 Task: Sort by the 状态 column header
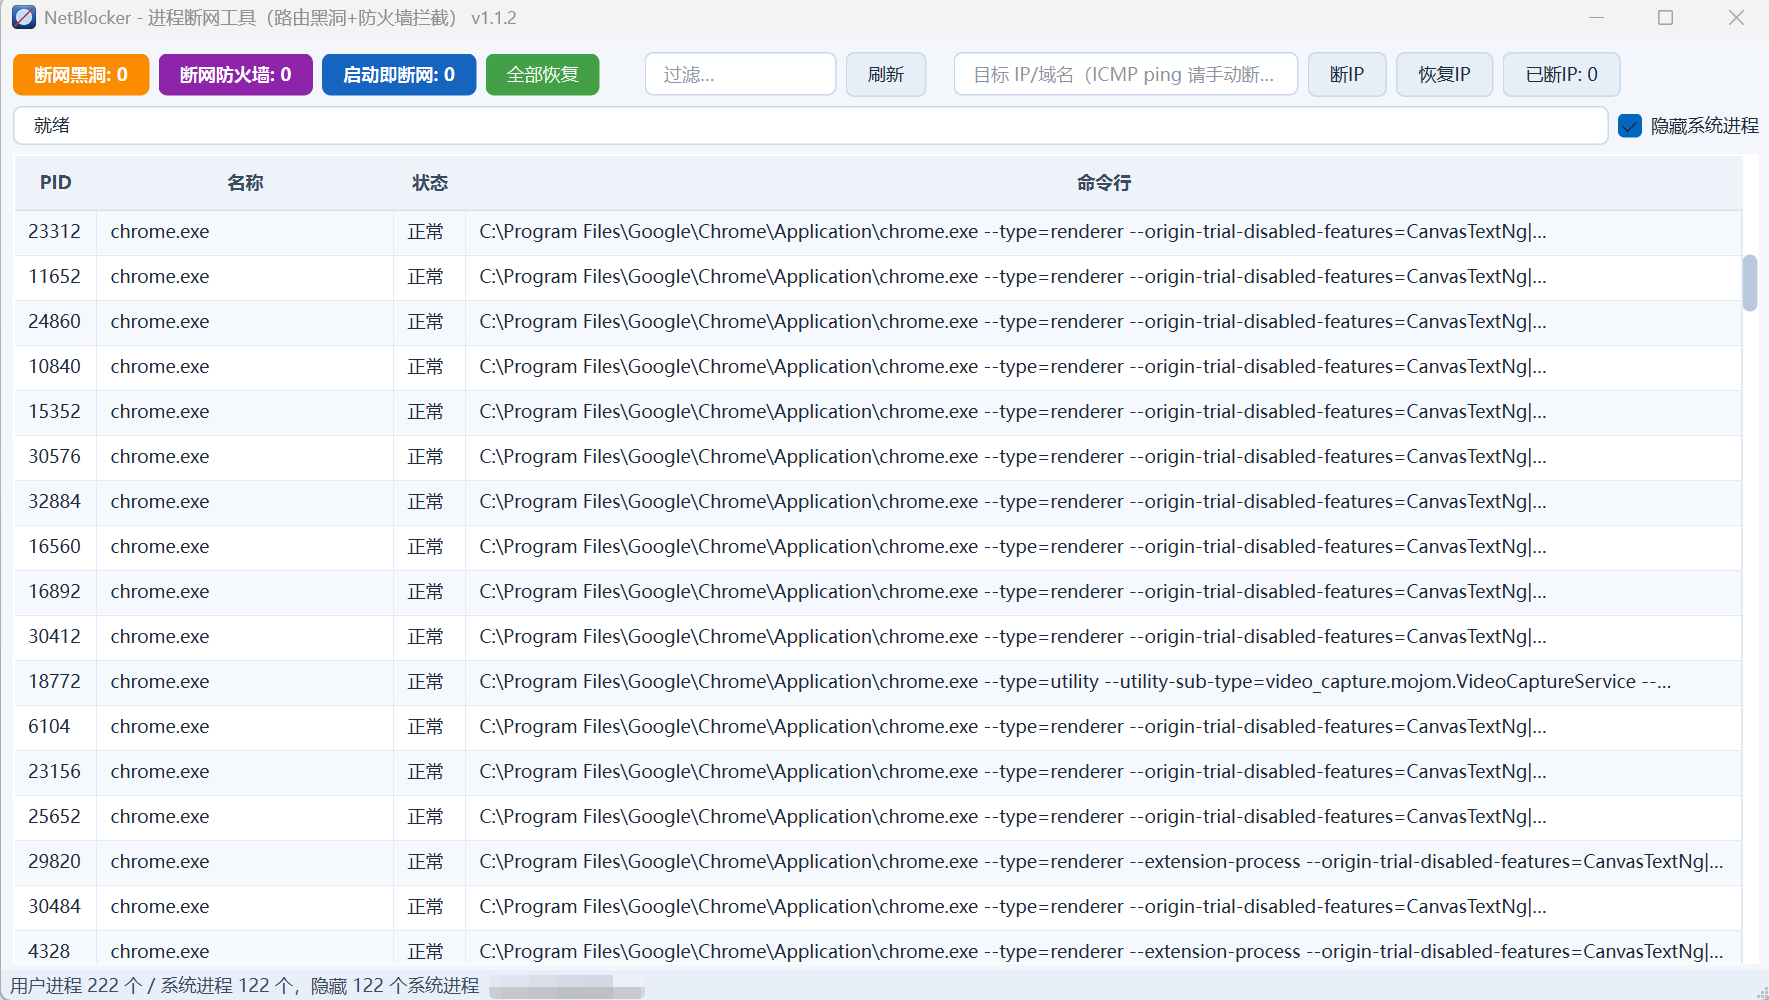430,183
